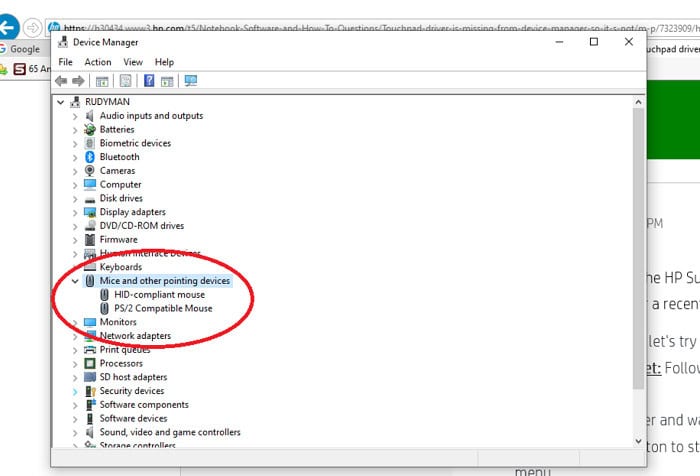The width and height of the screenshot is (700, 476).
Task: Click the Audio inputs and outputs speaker icon
Action: click(90, 116)
